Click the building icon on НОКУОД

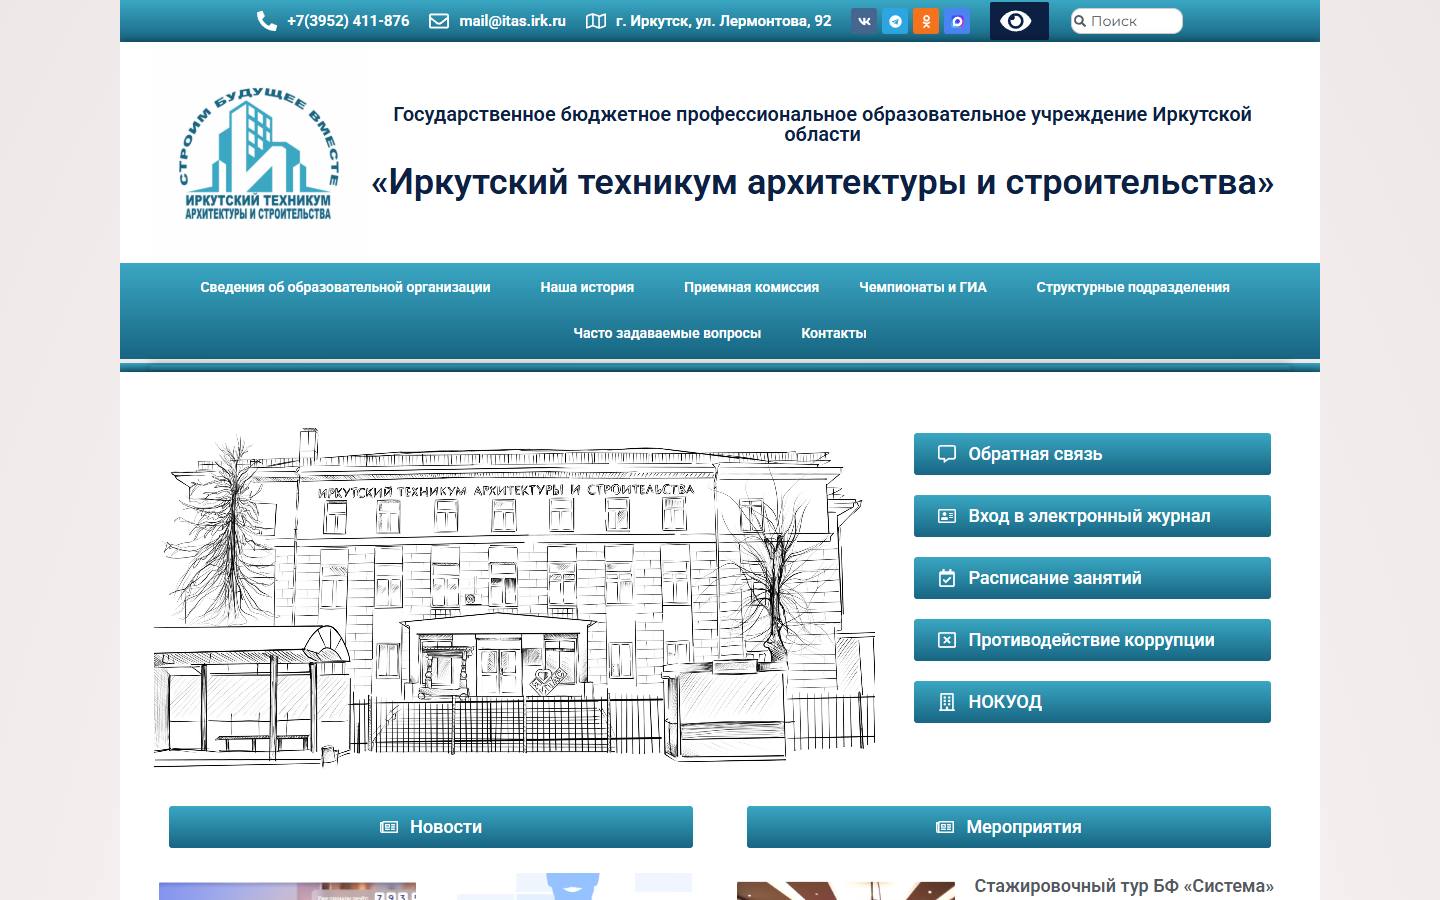tap(947, 702)
